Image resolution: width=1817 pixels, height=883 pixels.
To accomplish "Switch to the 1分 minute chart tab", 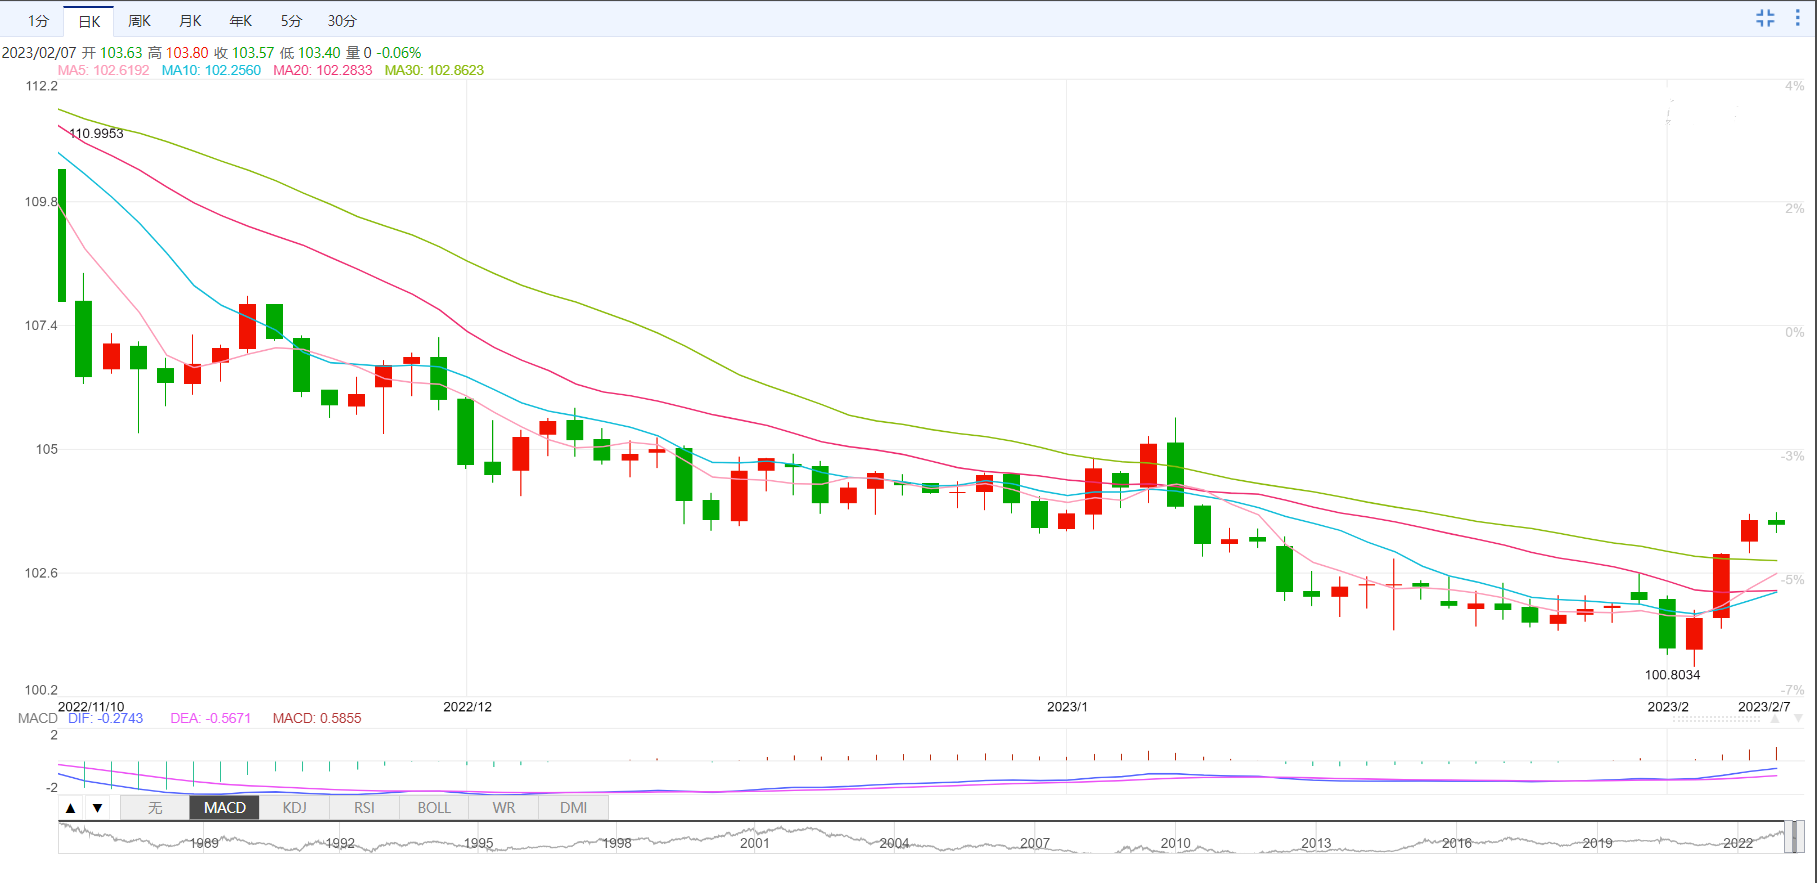I will click(x=38, y=21).
